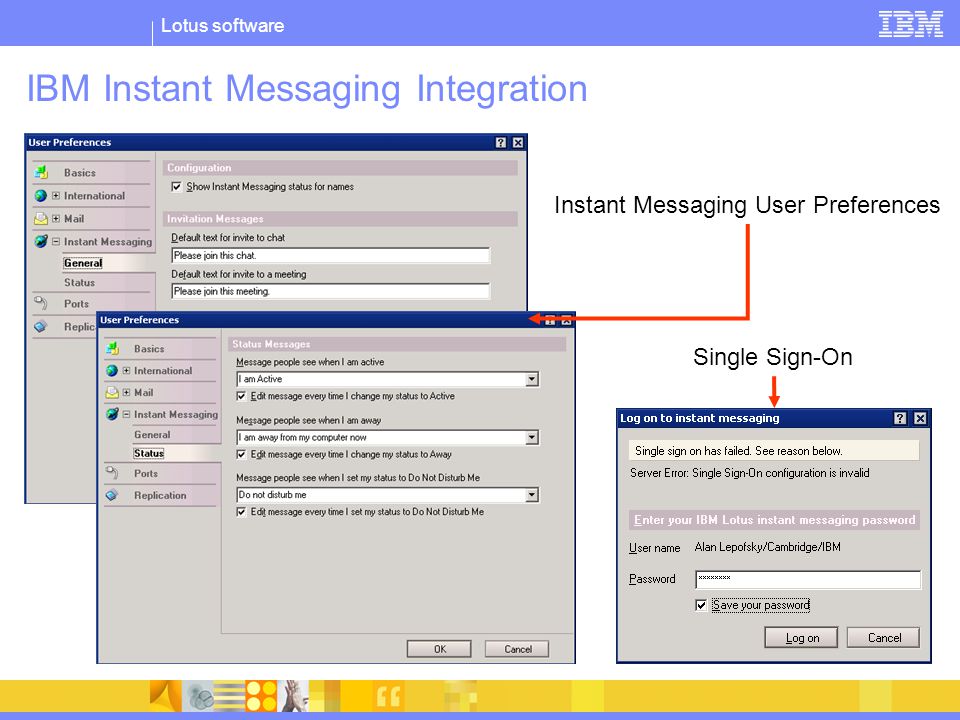This screenshot has width=960, height=720.
Task: Click International label in back window
Action: (94, 196)
